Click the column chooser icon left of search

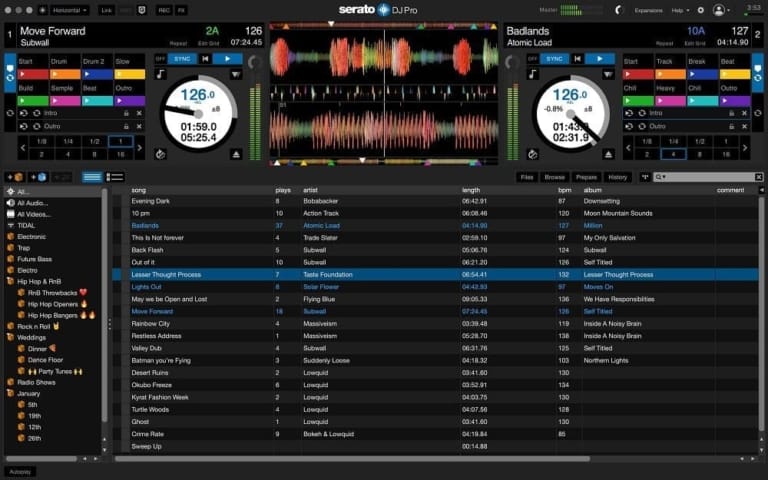click(x=645, y=177)
